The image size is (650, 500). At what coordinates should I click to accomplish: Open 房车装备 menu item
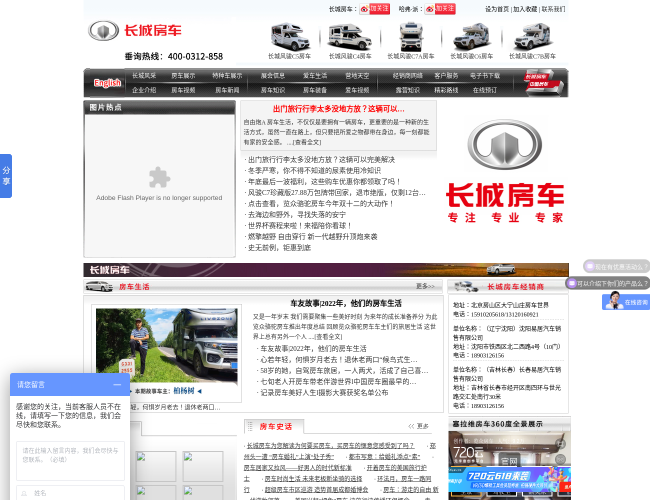click(315, 90)
